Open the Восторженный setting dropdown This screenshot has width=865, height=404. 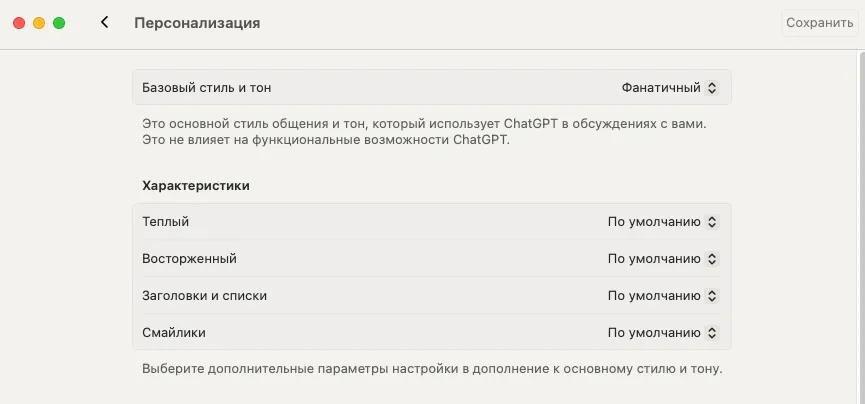662,259
